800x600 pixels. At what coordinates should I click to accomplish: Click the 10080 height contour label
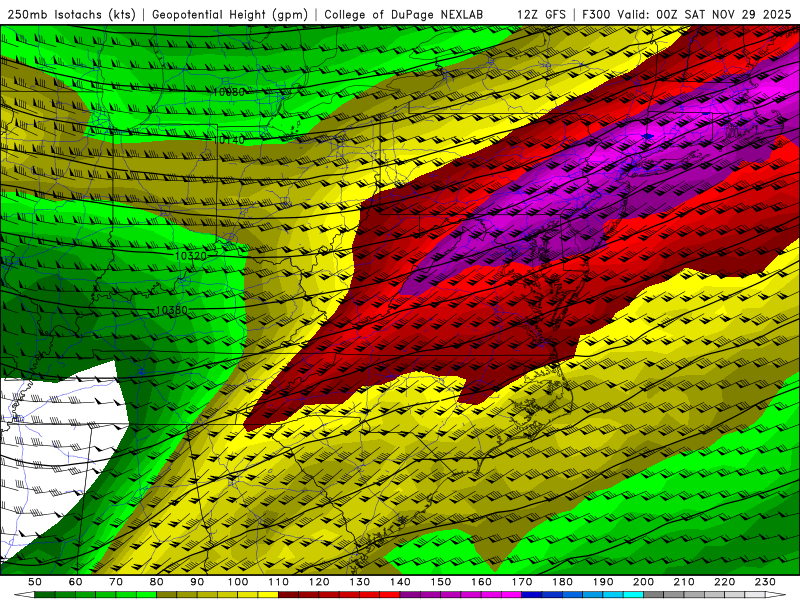(x=229, y=92)
